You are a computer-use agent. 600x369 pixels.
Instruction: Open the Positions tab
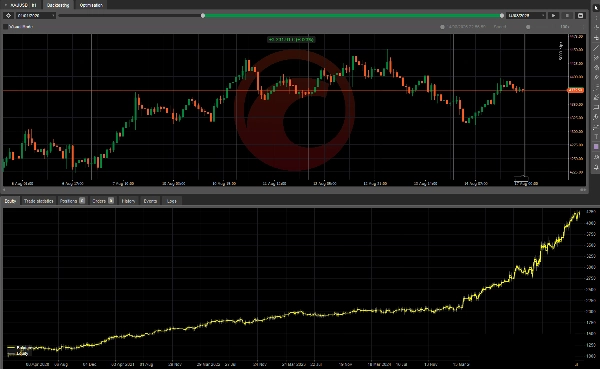pos(72,201)
